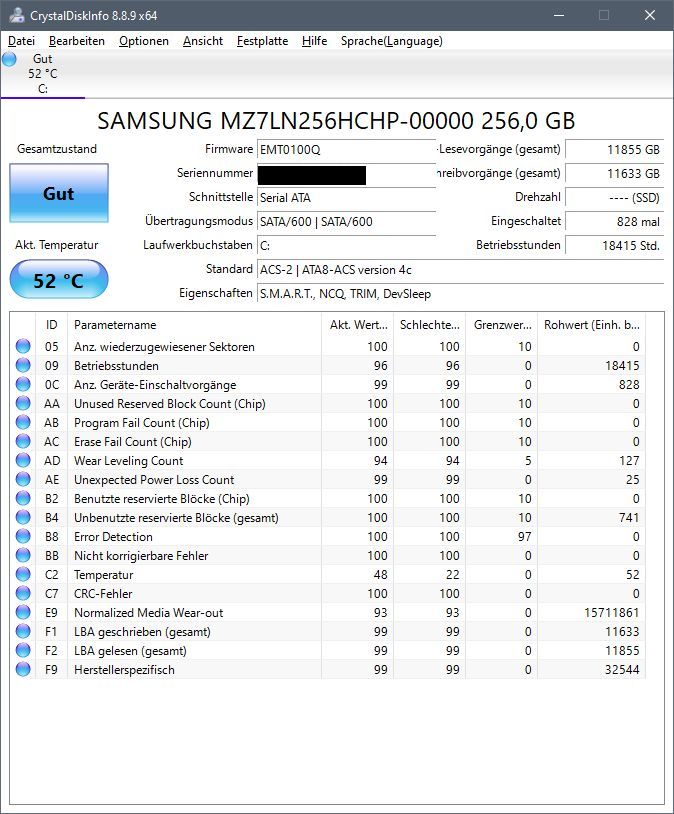Click the Gesamtzustand label
674x814 pixels.
point(57,149)
